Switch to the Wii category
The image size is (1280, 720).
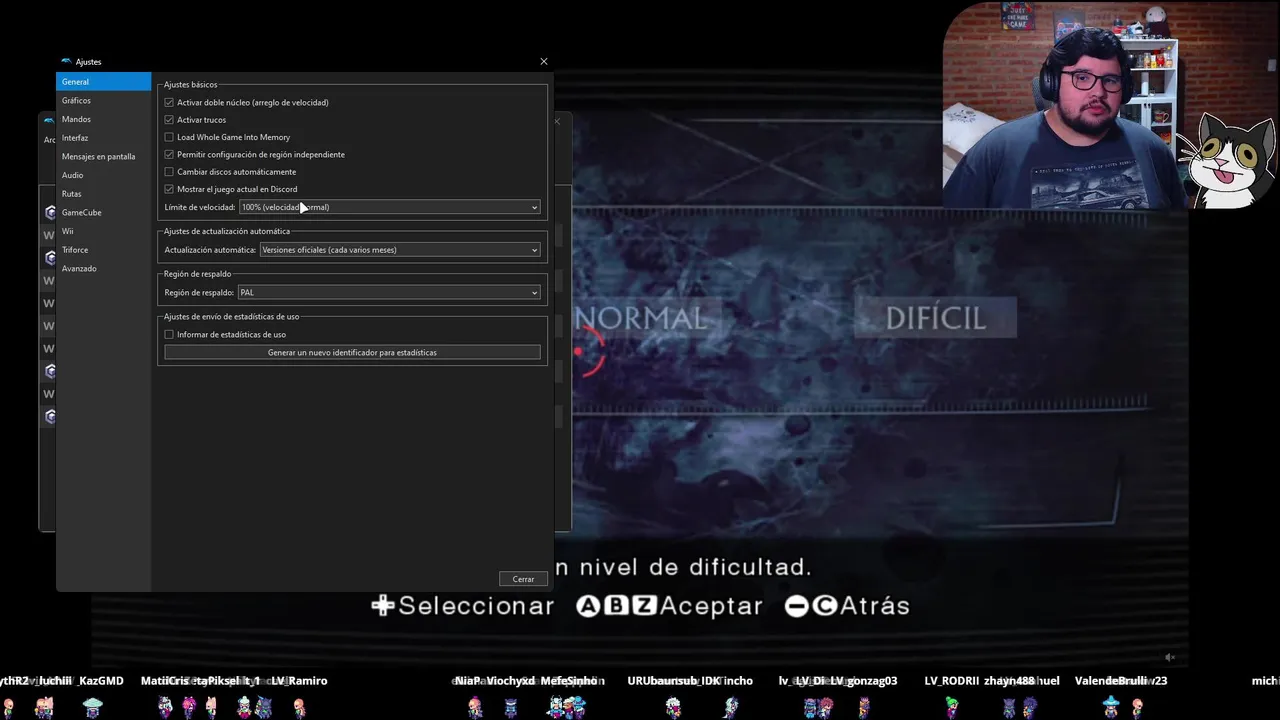pos(103,231)
